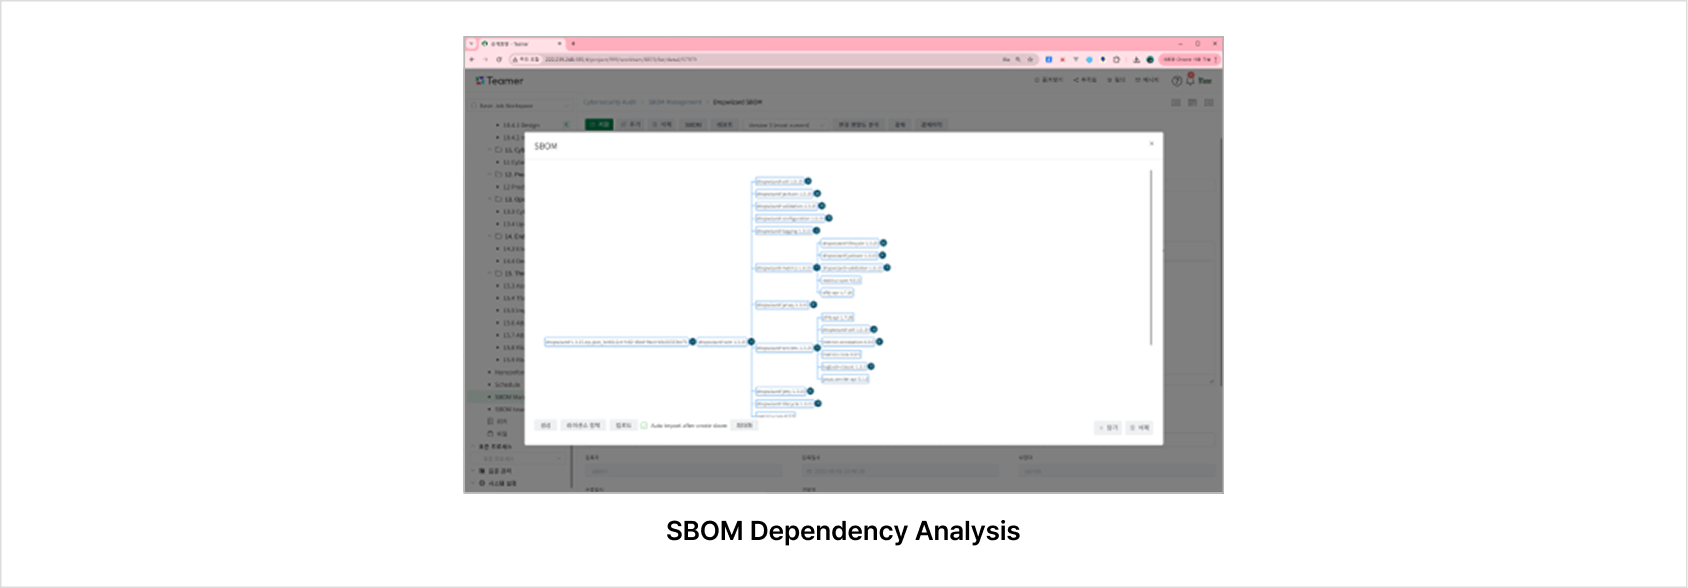This screenshot has width=1688, height=588.
Task: Reload the page in the browser
Action: point(499,59)
